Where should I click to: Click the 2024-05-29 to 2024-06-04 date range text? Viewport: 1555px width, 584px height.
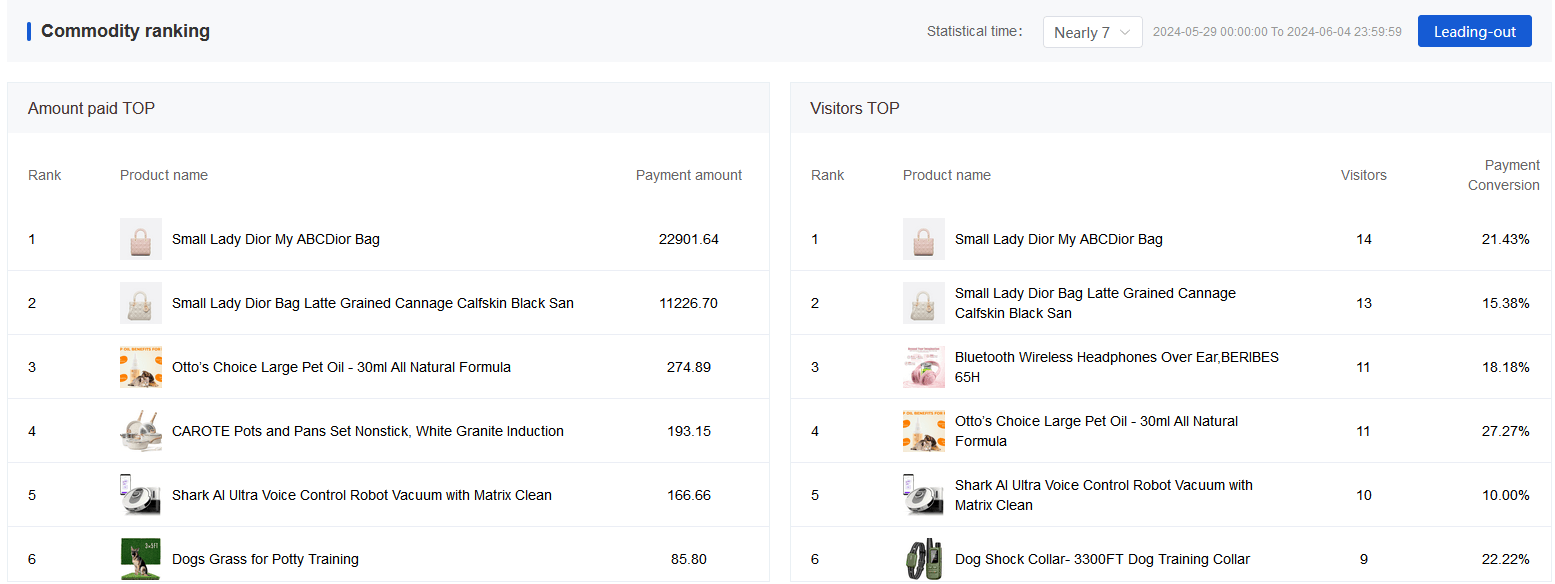pyautogui.click(x=1277, y=32)
